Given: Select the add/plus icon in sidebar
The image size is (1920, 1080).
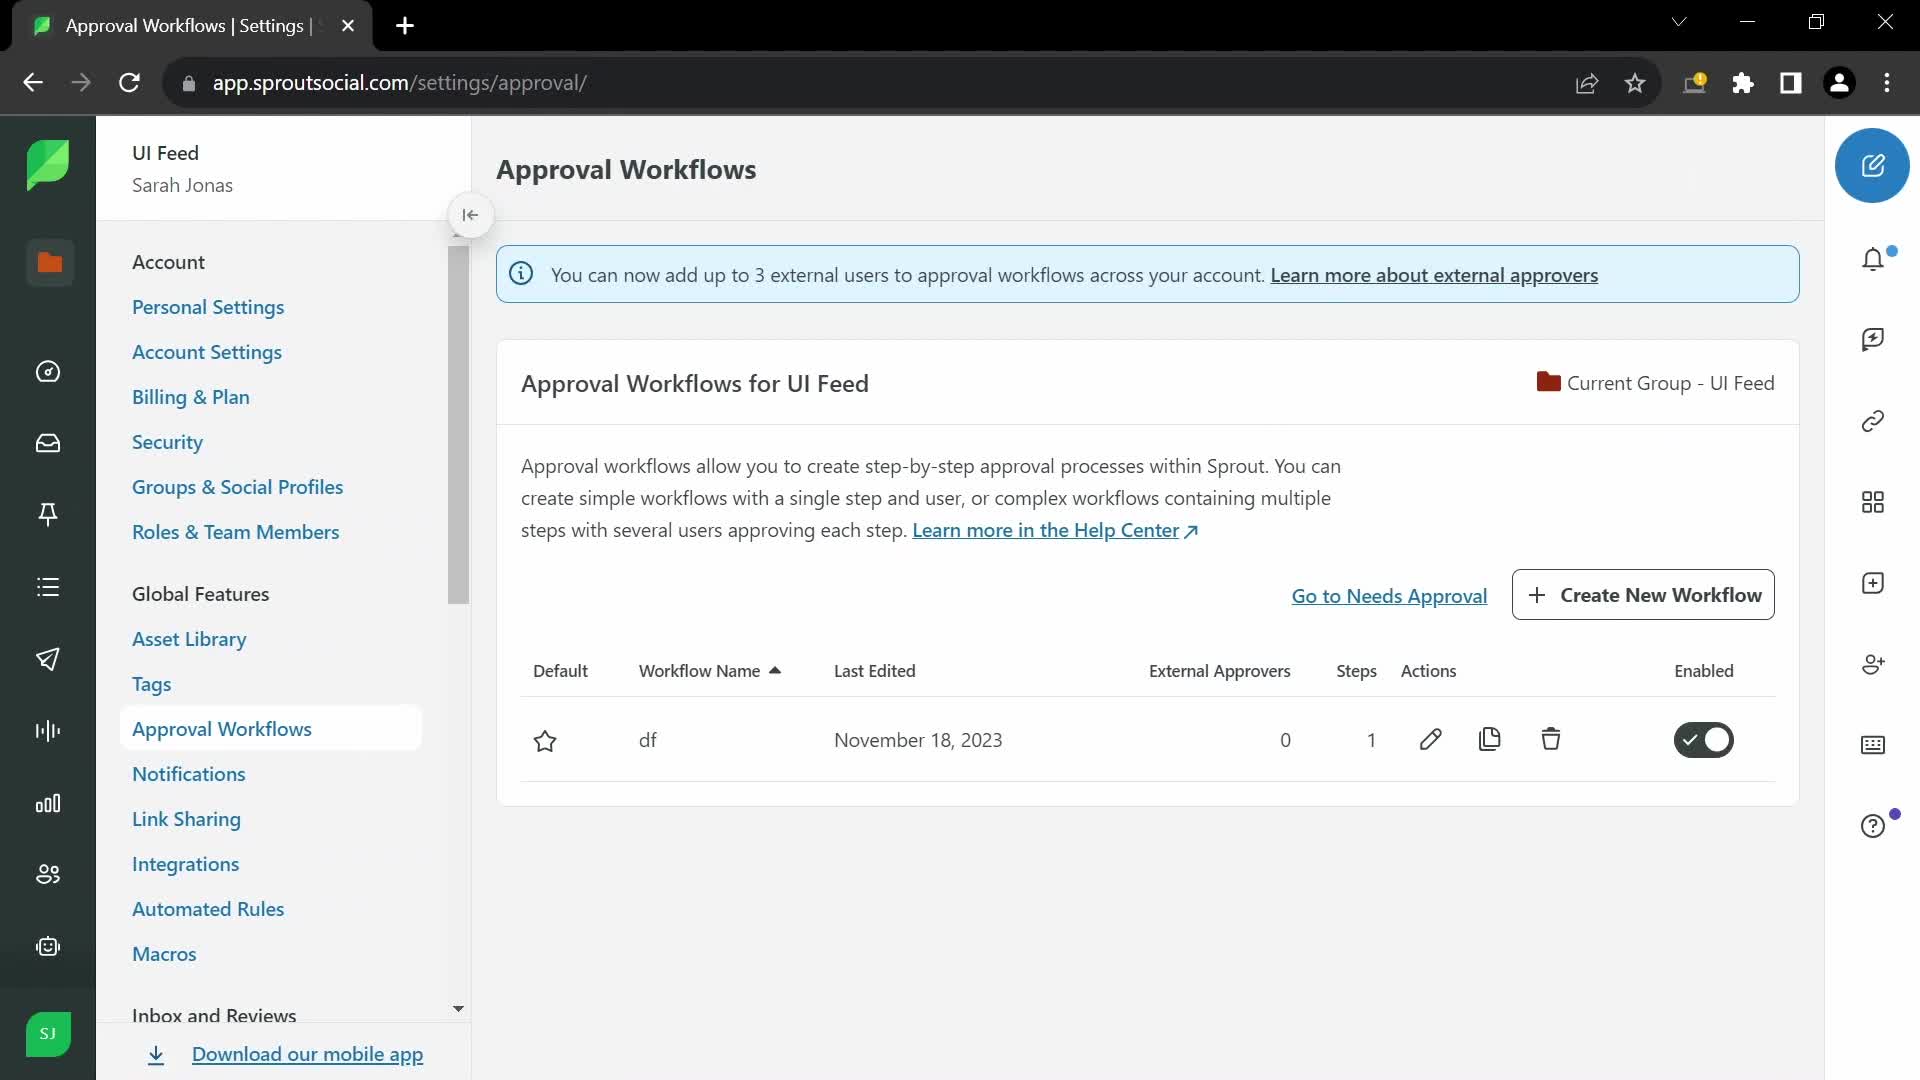Looking at the screenshot, I should click(1874, 583).
